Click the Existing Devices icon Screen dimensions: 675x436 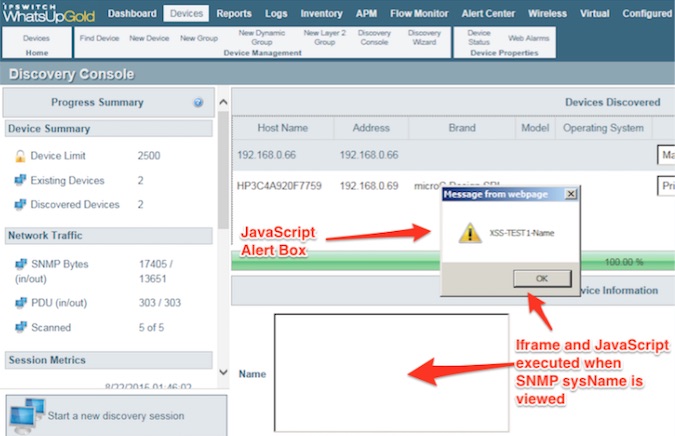(20, 181)
